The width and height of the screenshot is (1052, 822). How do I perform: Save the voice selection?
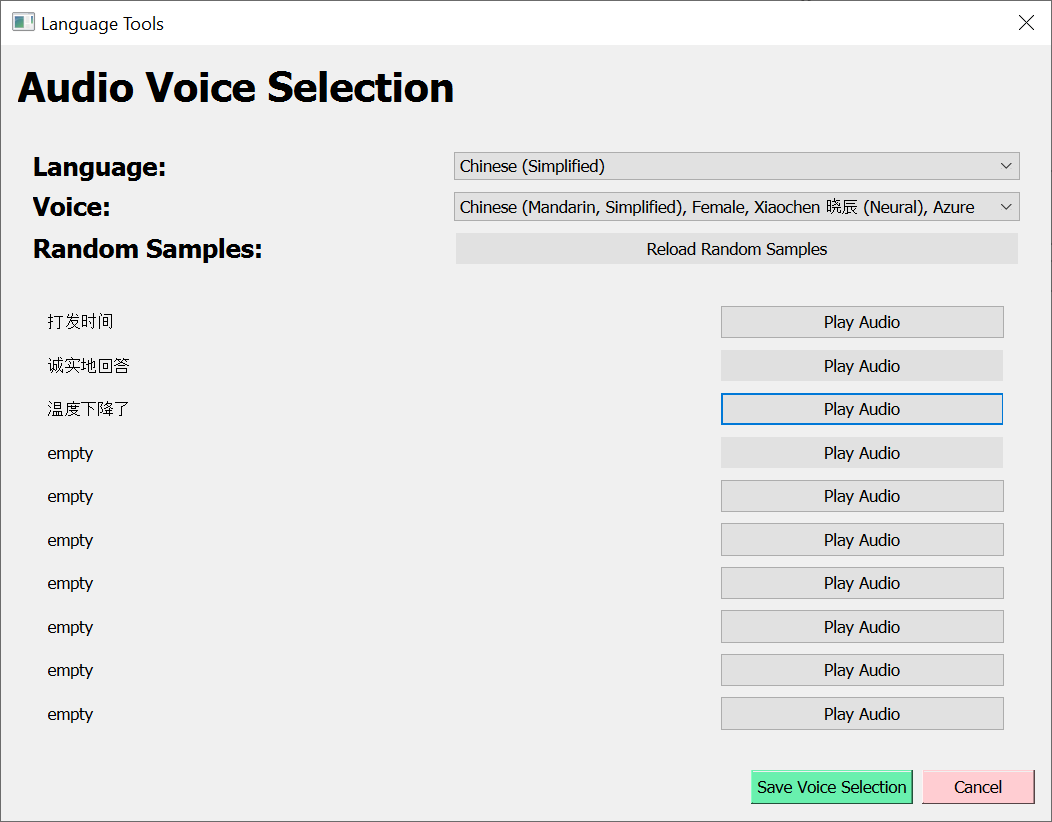click(x=831, y=787)
